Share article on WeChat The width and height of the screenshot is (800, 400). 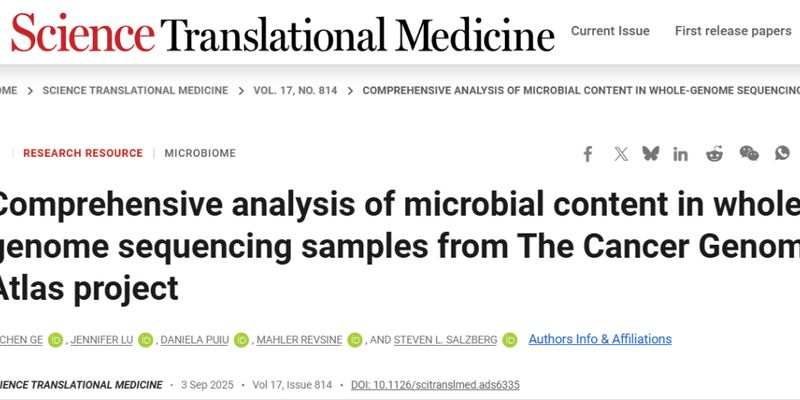[x=749, y=153]
